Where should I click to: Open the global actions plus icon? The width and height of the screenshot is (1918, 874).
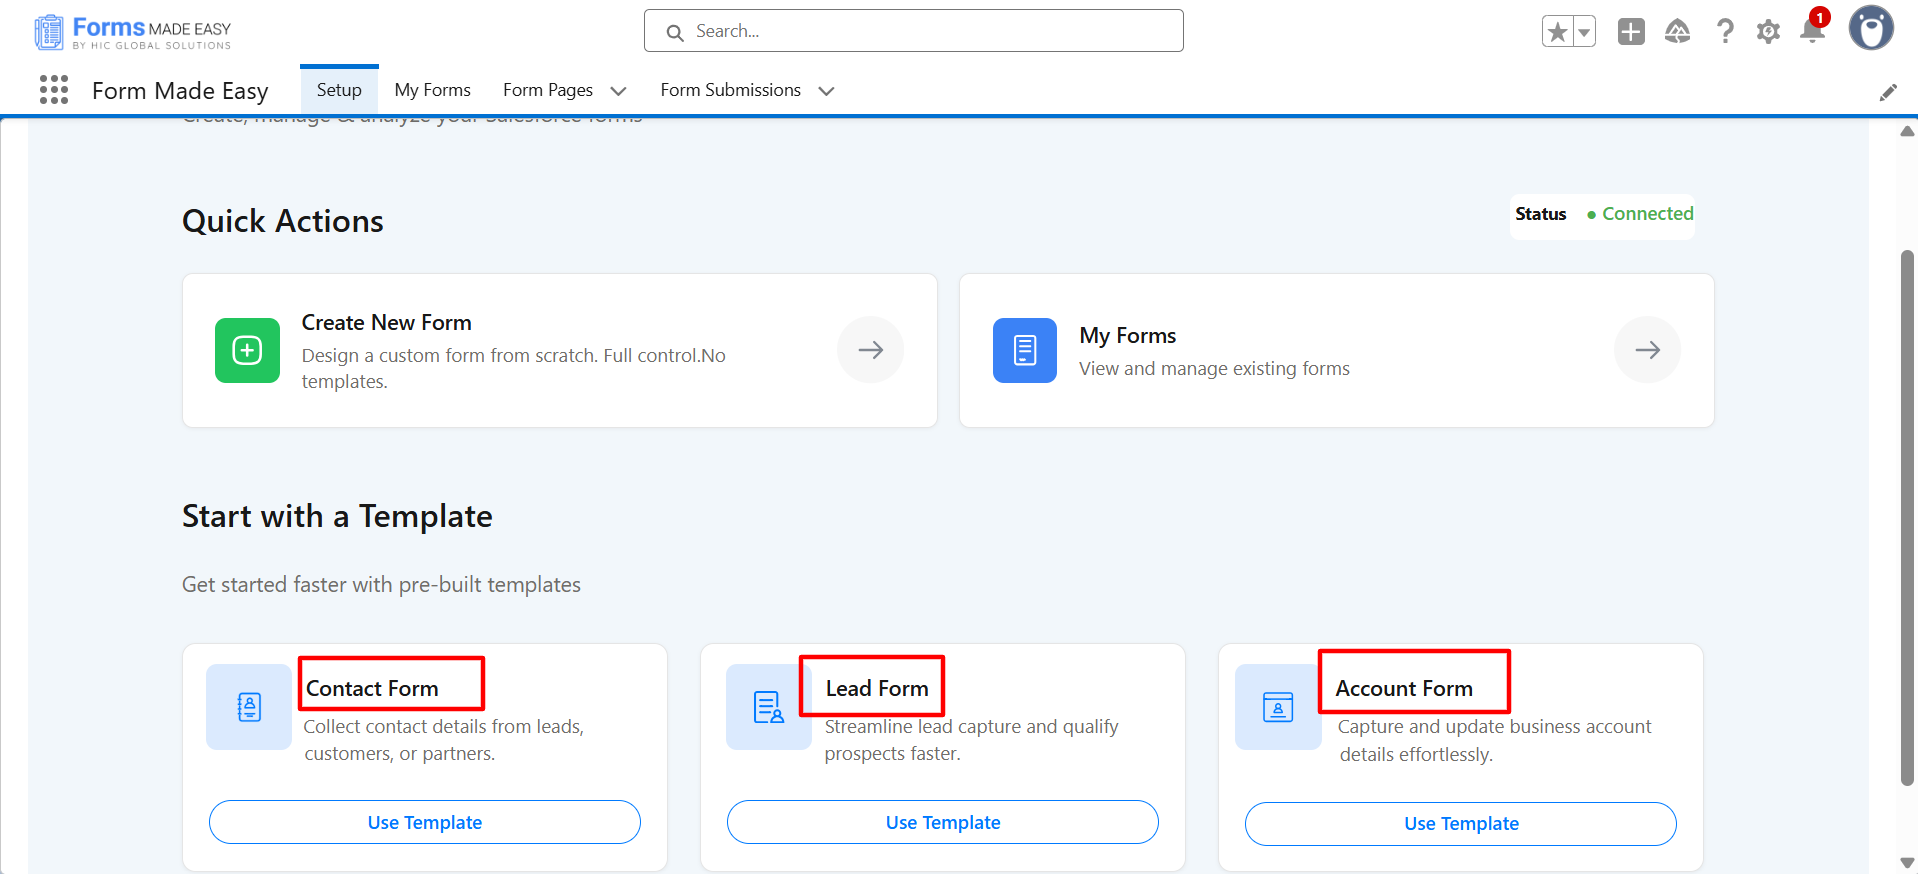click(x=1631, y=32)
